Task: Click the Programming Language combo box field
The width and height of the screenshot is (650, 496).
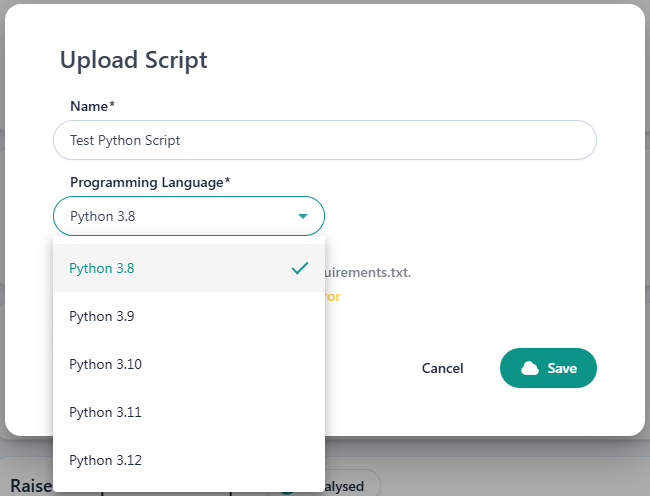Action: (x=180, y=216)
